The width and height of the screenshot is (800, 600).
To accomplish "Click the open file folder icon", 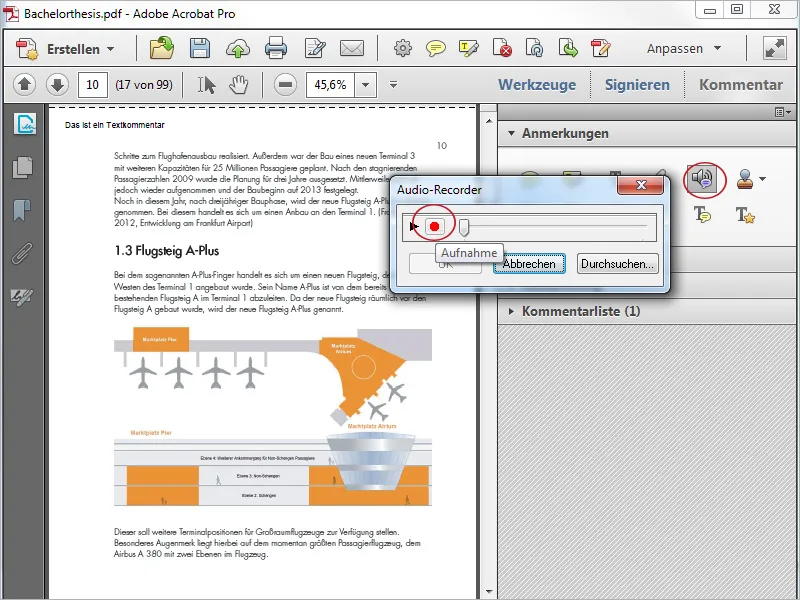I will tap(162, 48).
